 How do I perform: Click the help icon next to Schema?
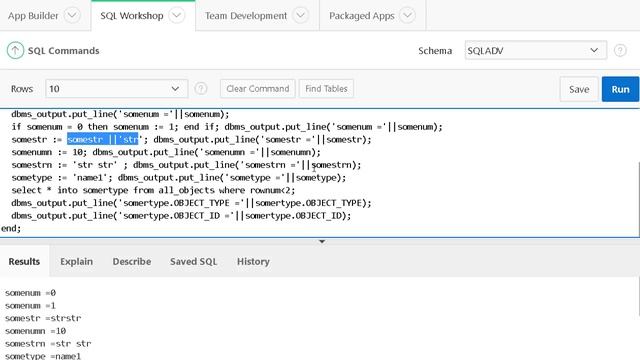[x=620, y=51]
